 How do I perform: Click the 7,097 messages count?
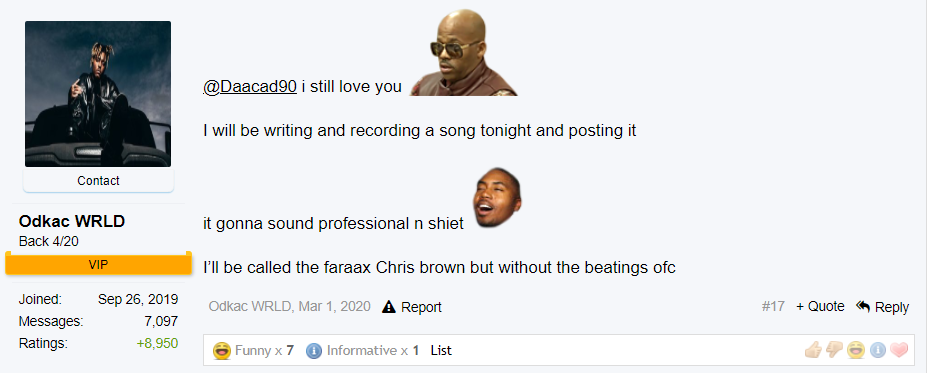pos(161,321)
